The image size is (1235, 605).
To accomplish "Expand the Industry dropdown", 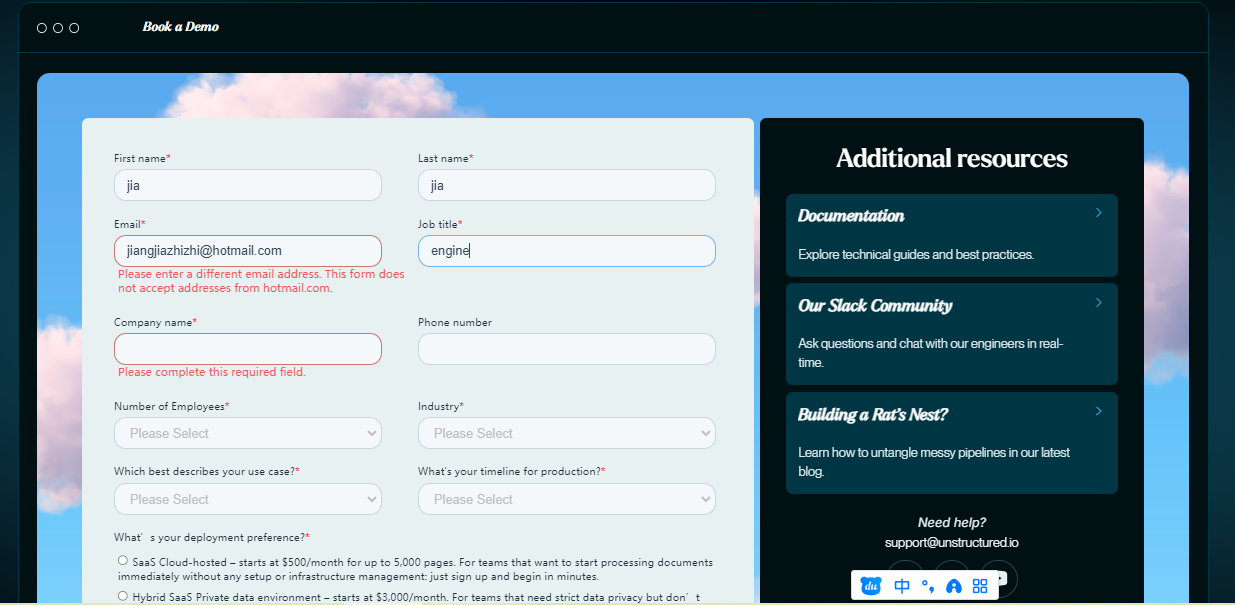I will 566,433.
